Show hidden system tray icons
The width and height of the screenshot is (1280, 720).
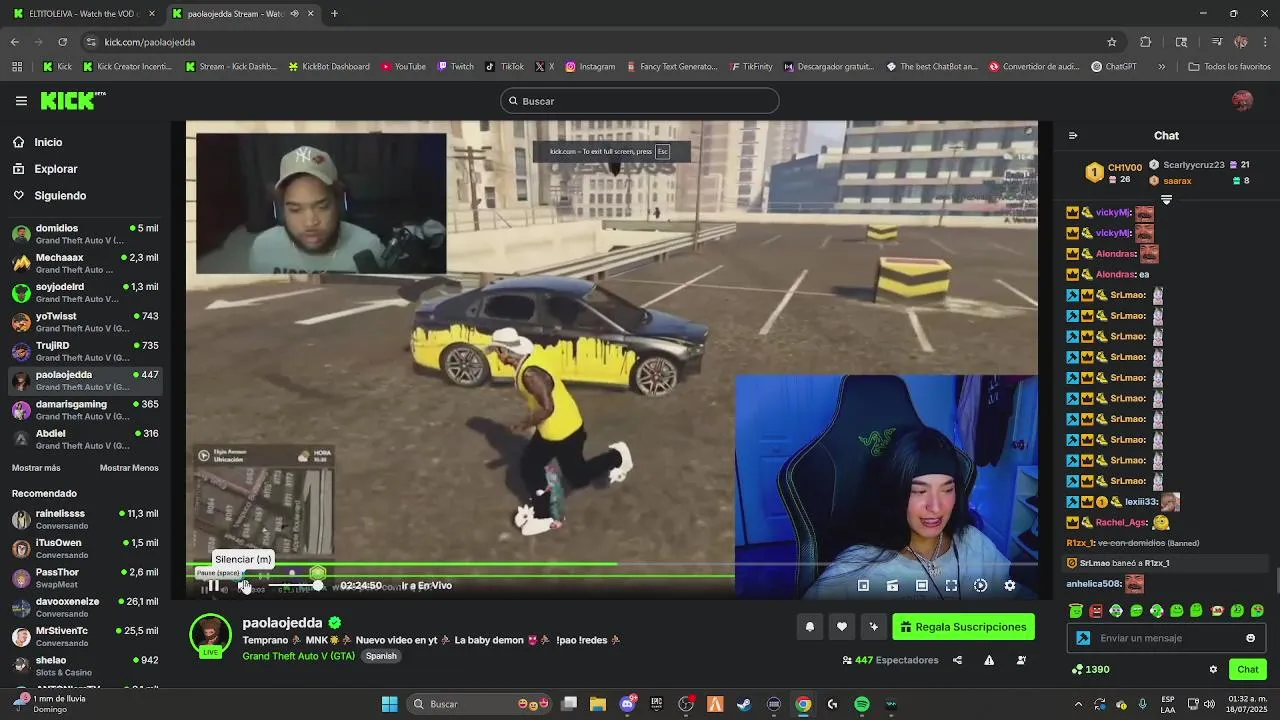[1078, 704]
